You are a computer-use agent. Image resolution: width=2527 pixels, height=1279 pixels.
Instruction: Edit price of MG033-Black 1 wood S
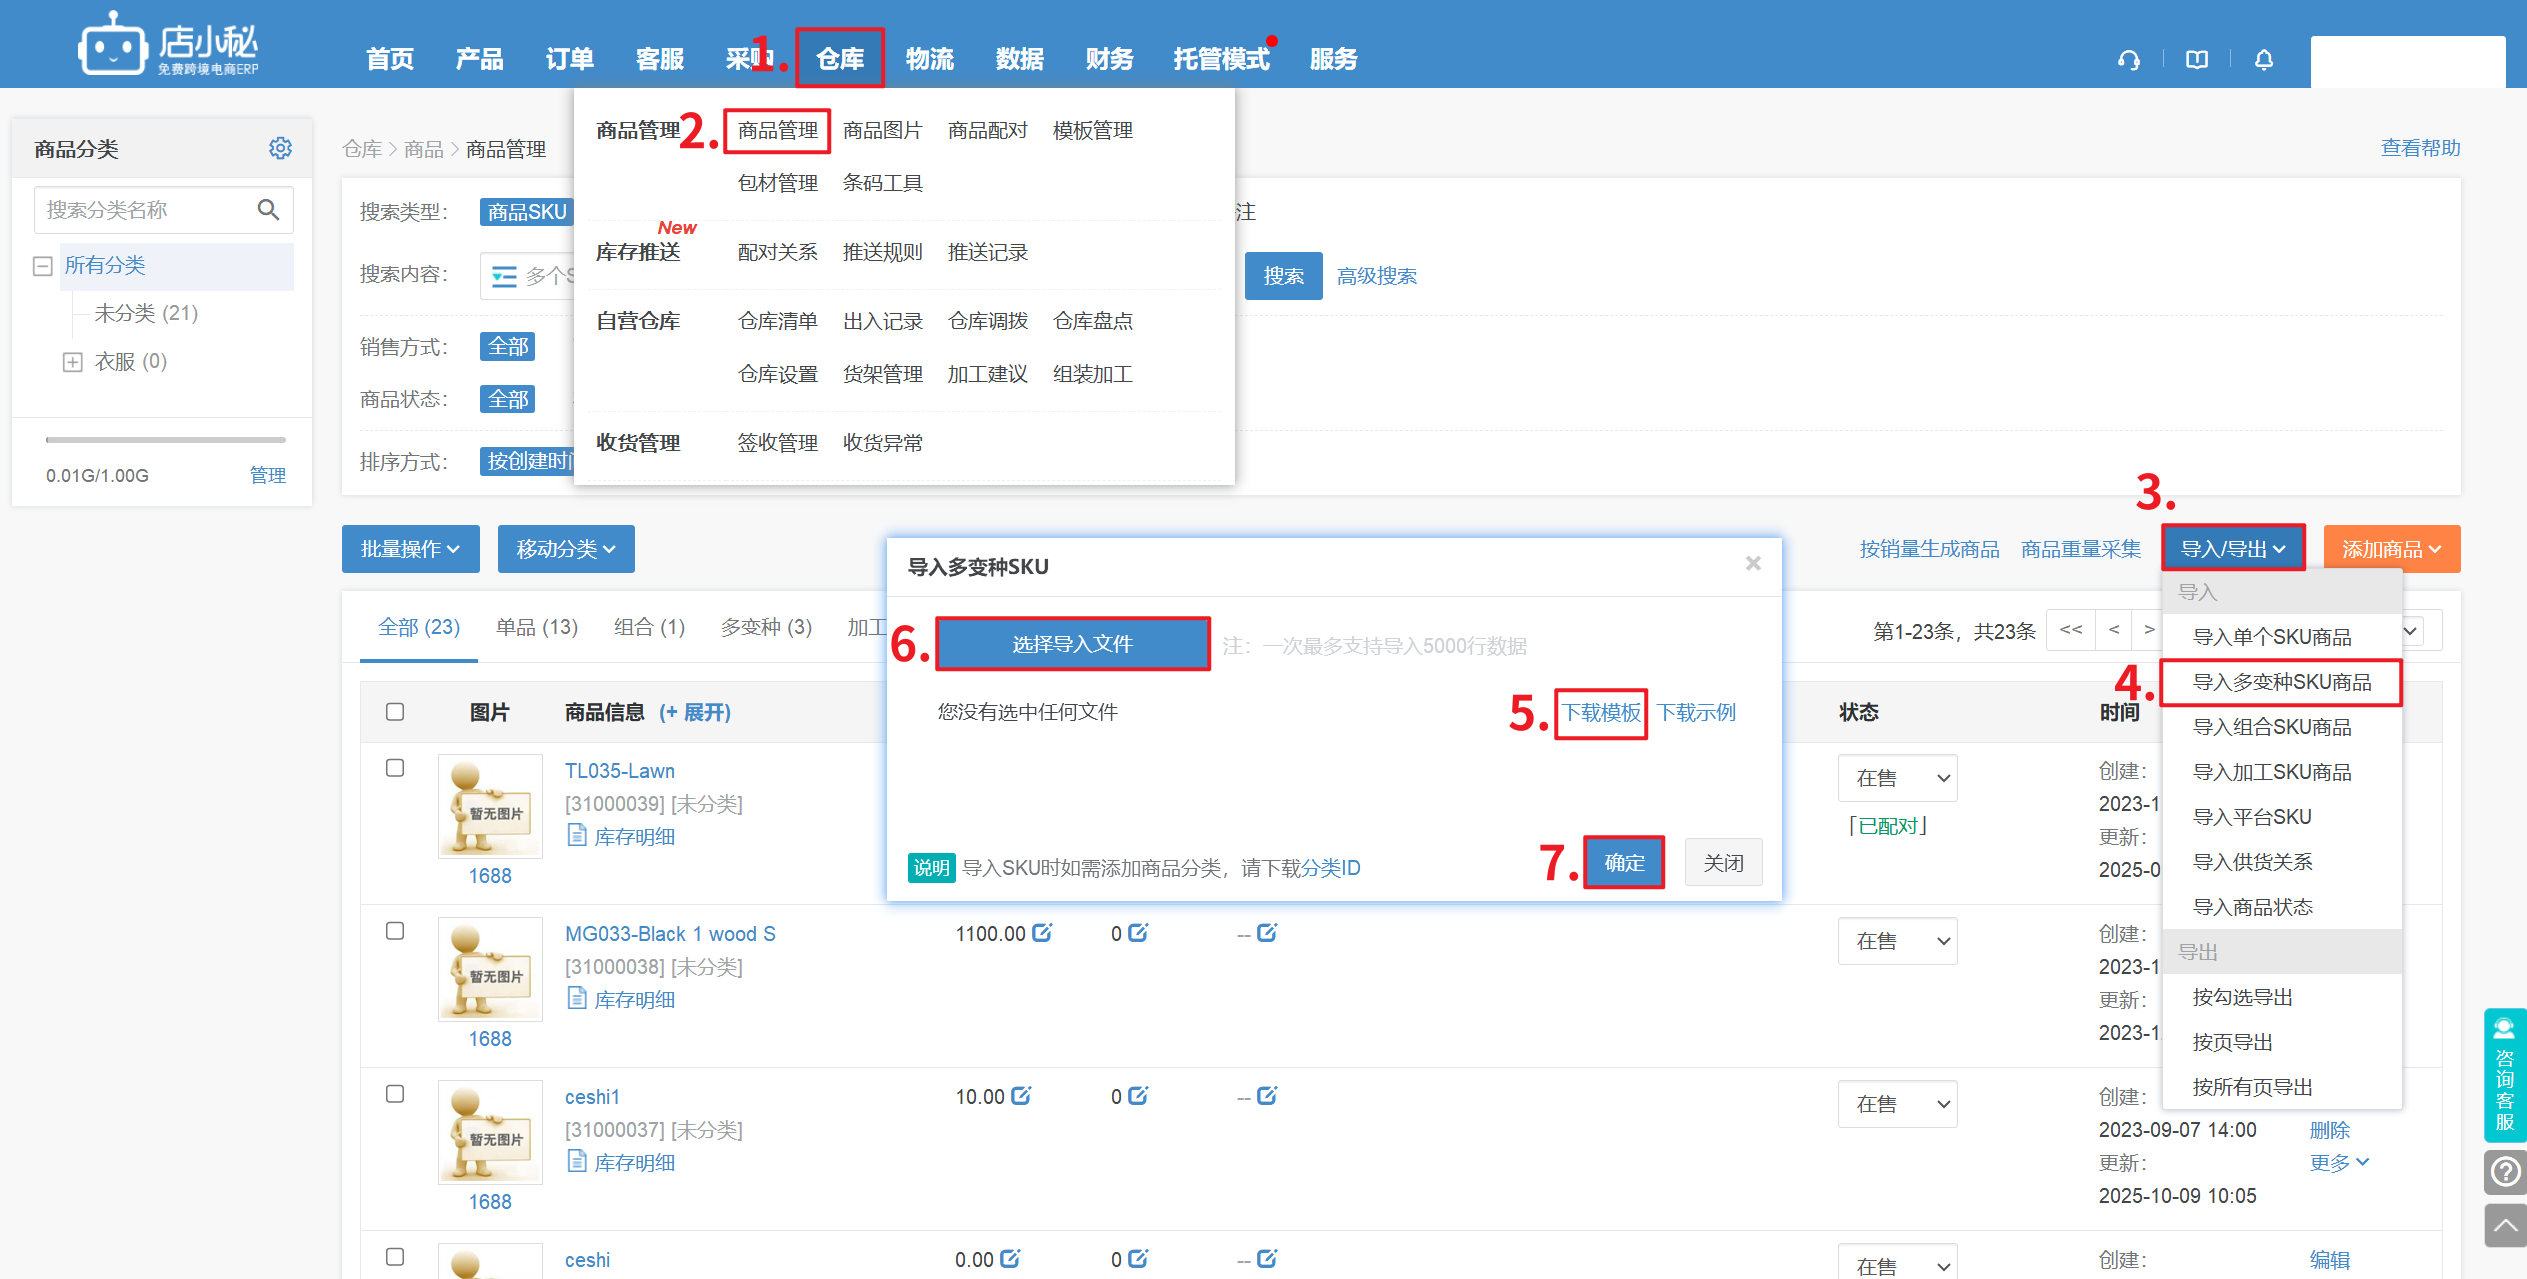(1042, 933)
